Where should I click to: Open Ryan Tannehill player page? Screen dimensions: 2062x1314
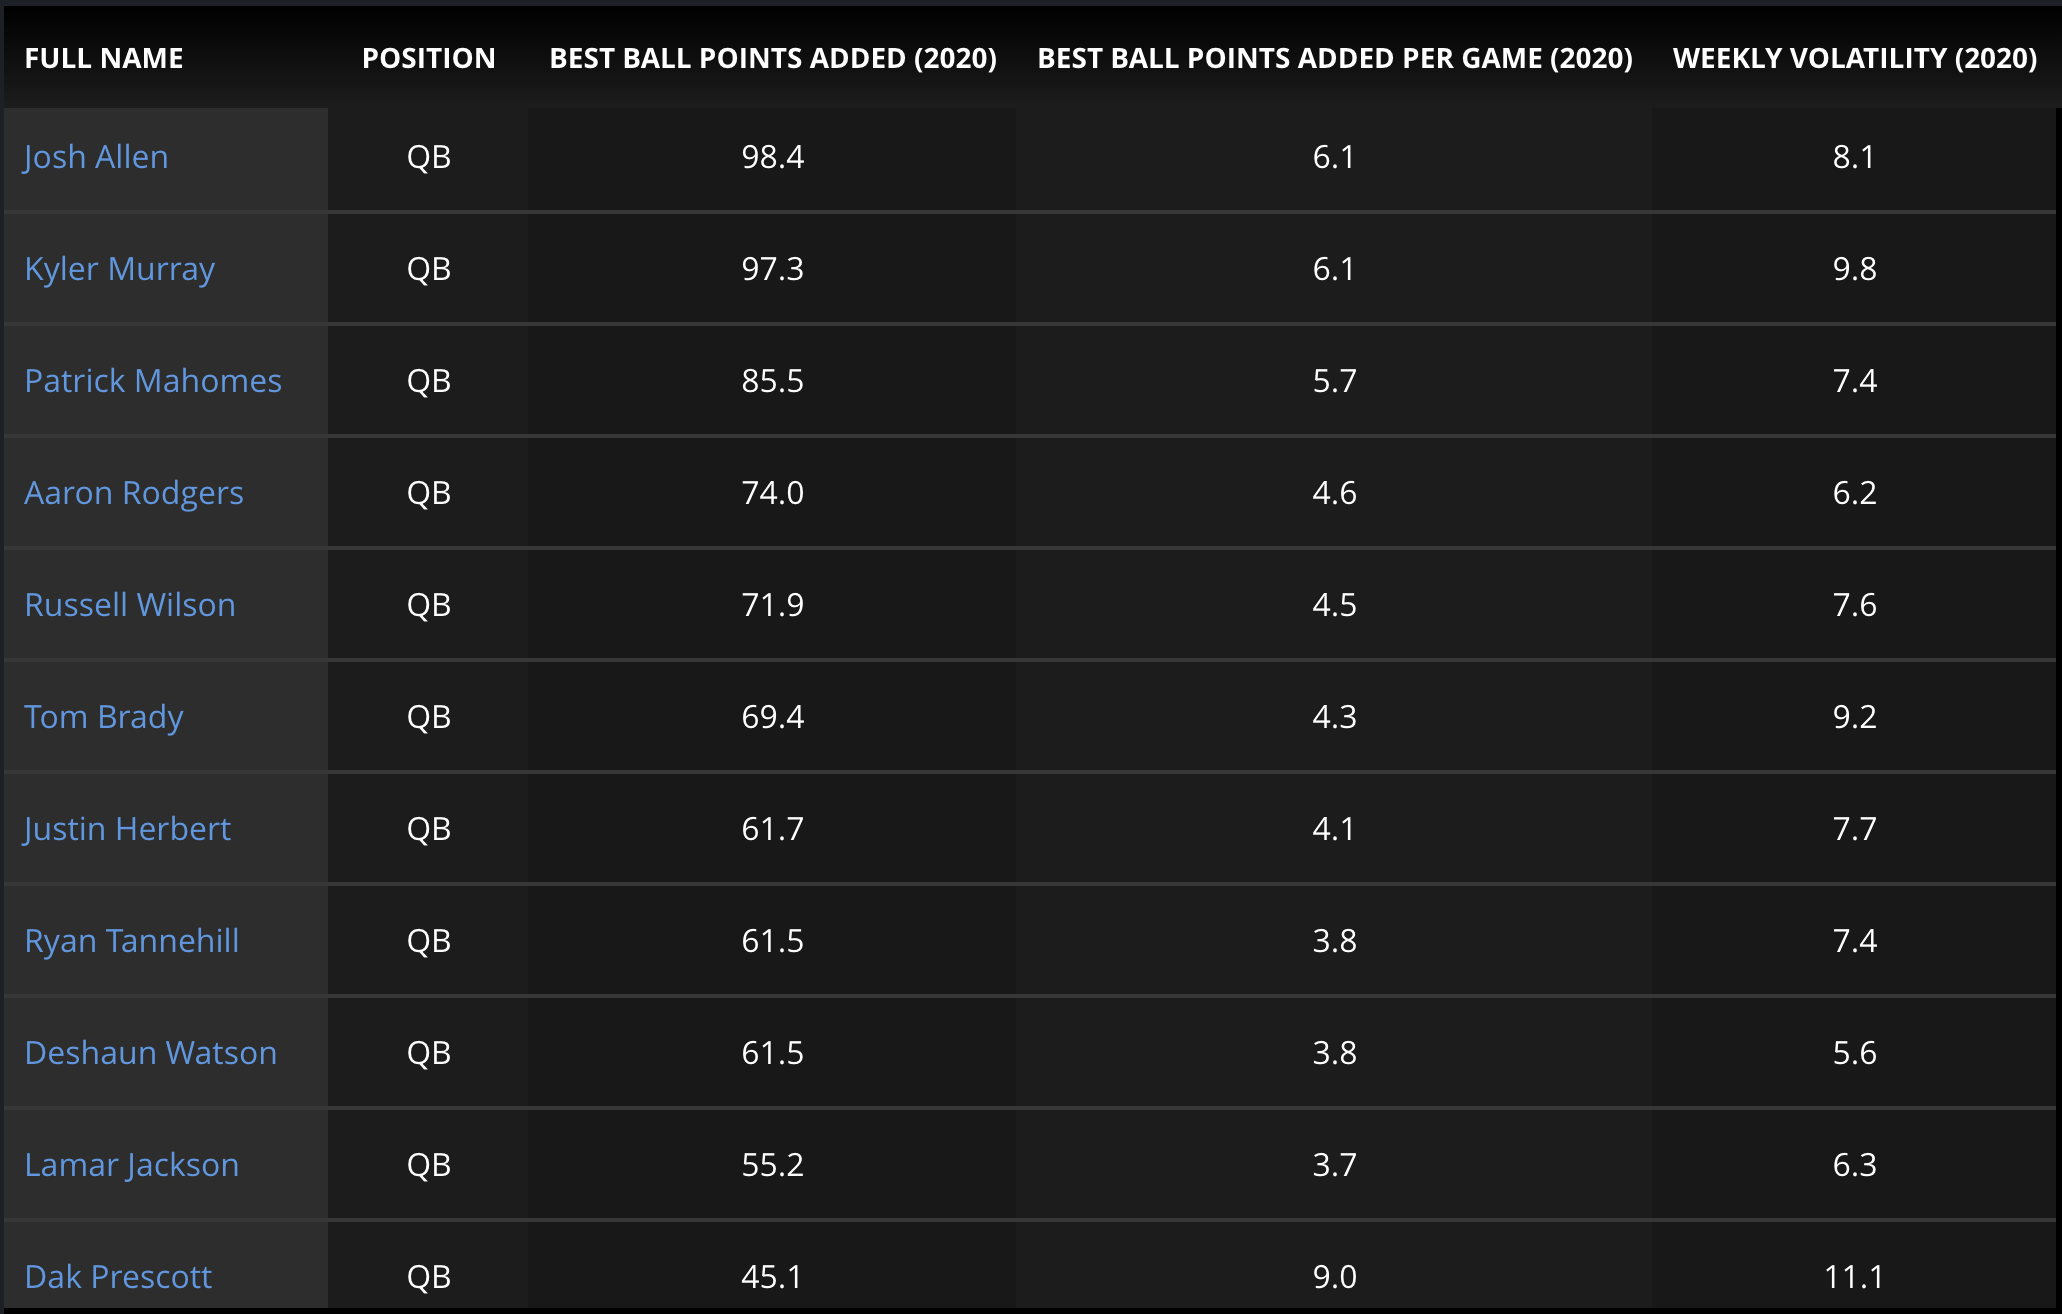132,941
